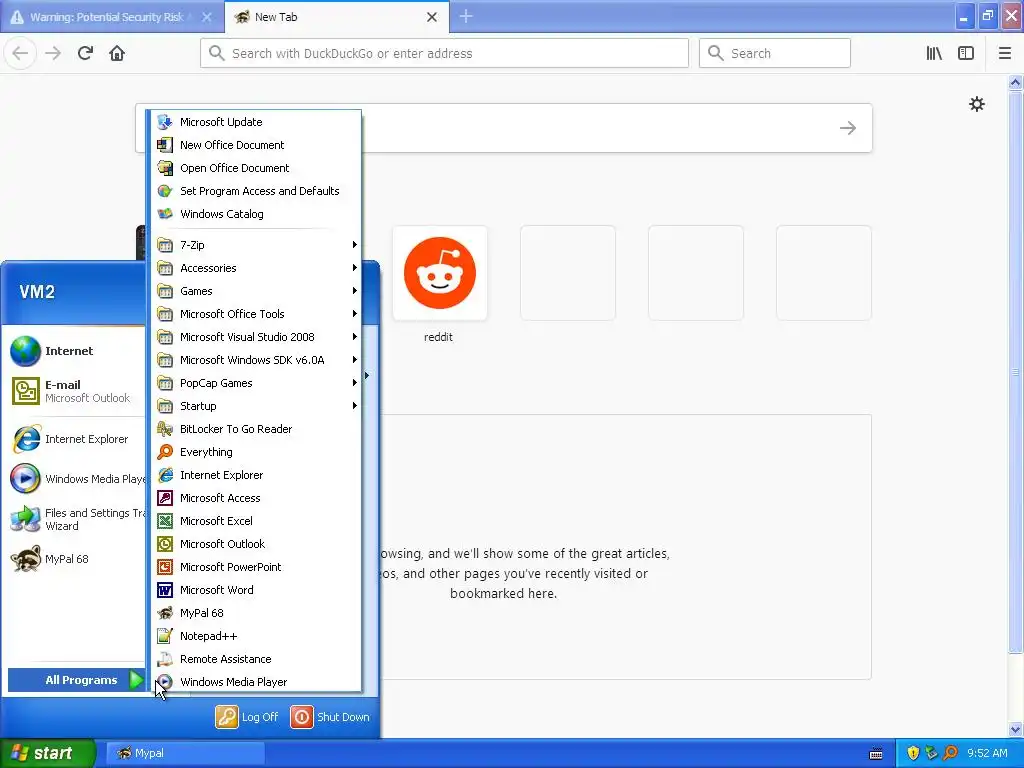This screenshot has width=1024, height=768.
Task: Click the security shield tray icon
Action: tap(913, 753)
